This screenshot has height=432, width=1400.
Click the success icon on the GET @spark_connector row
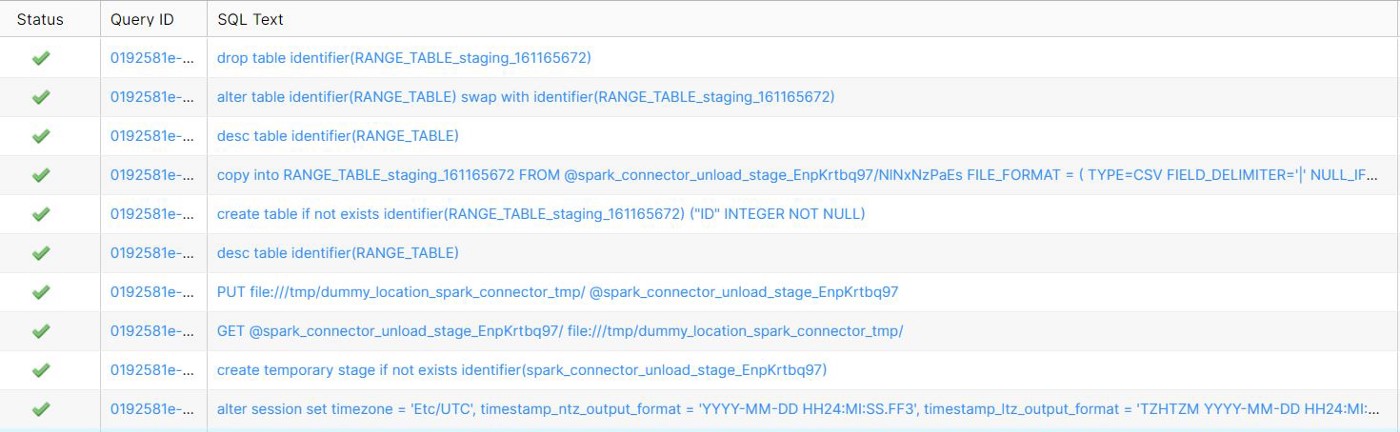[x=41, y=331]
